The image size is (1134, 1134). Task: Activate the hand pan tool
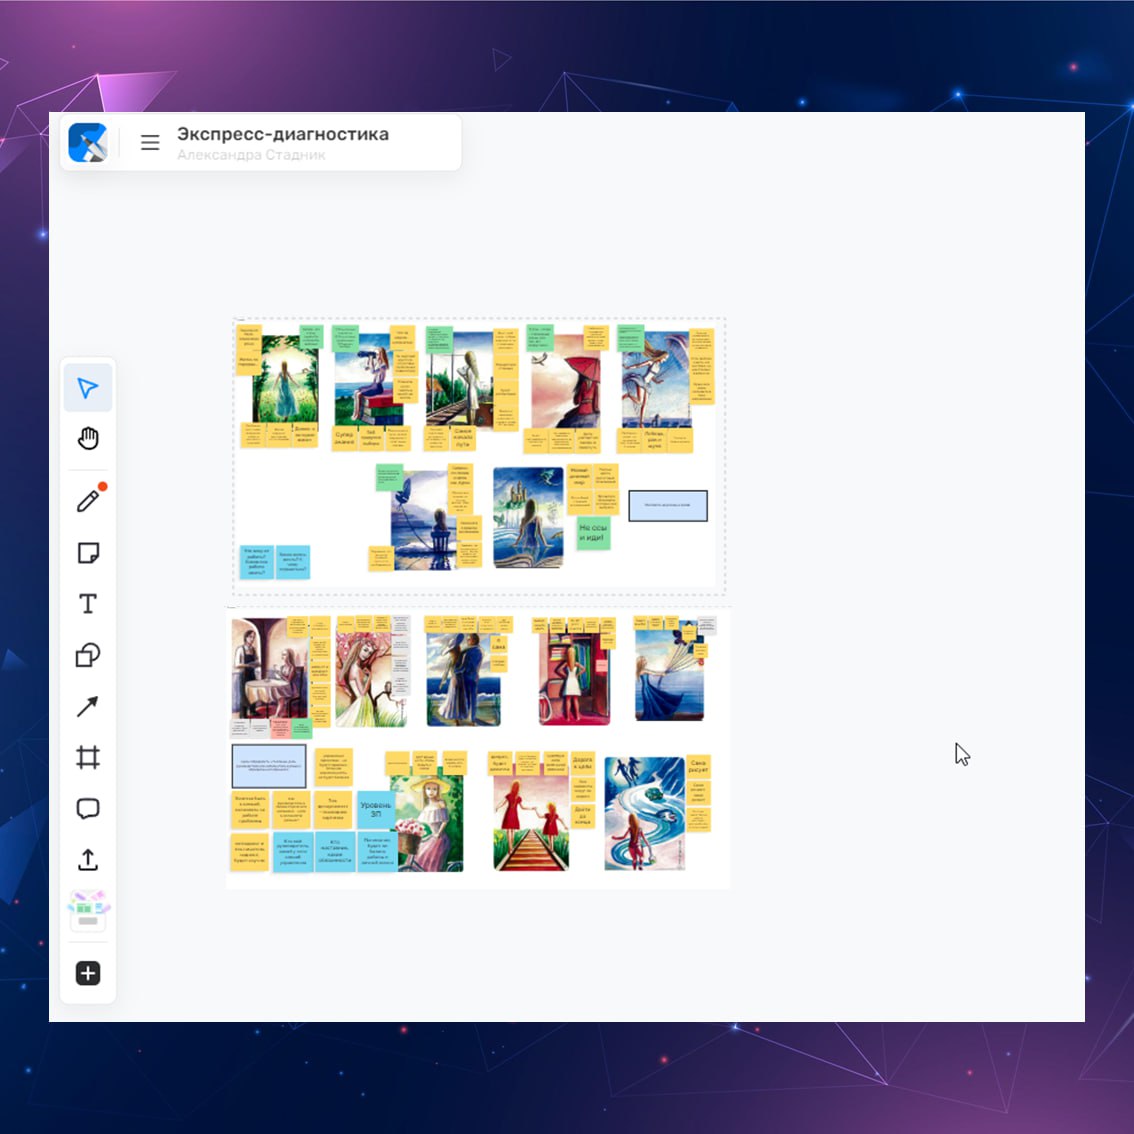(88, 438)
